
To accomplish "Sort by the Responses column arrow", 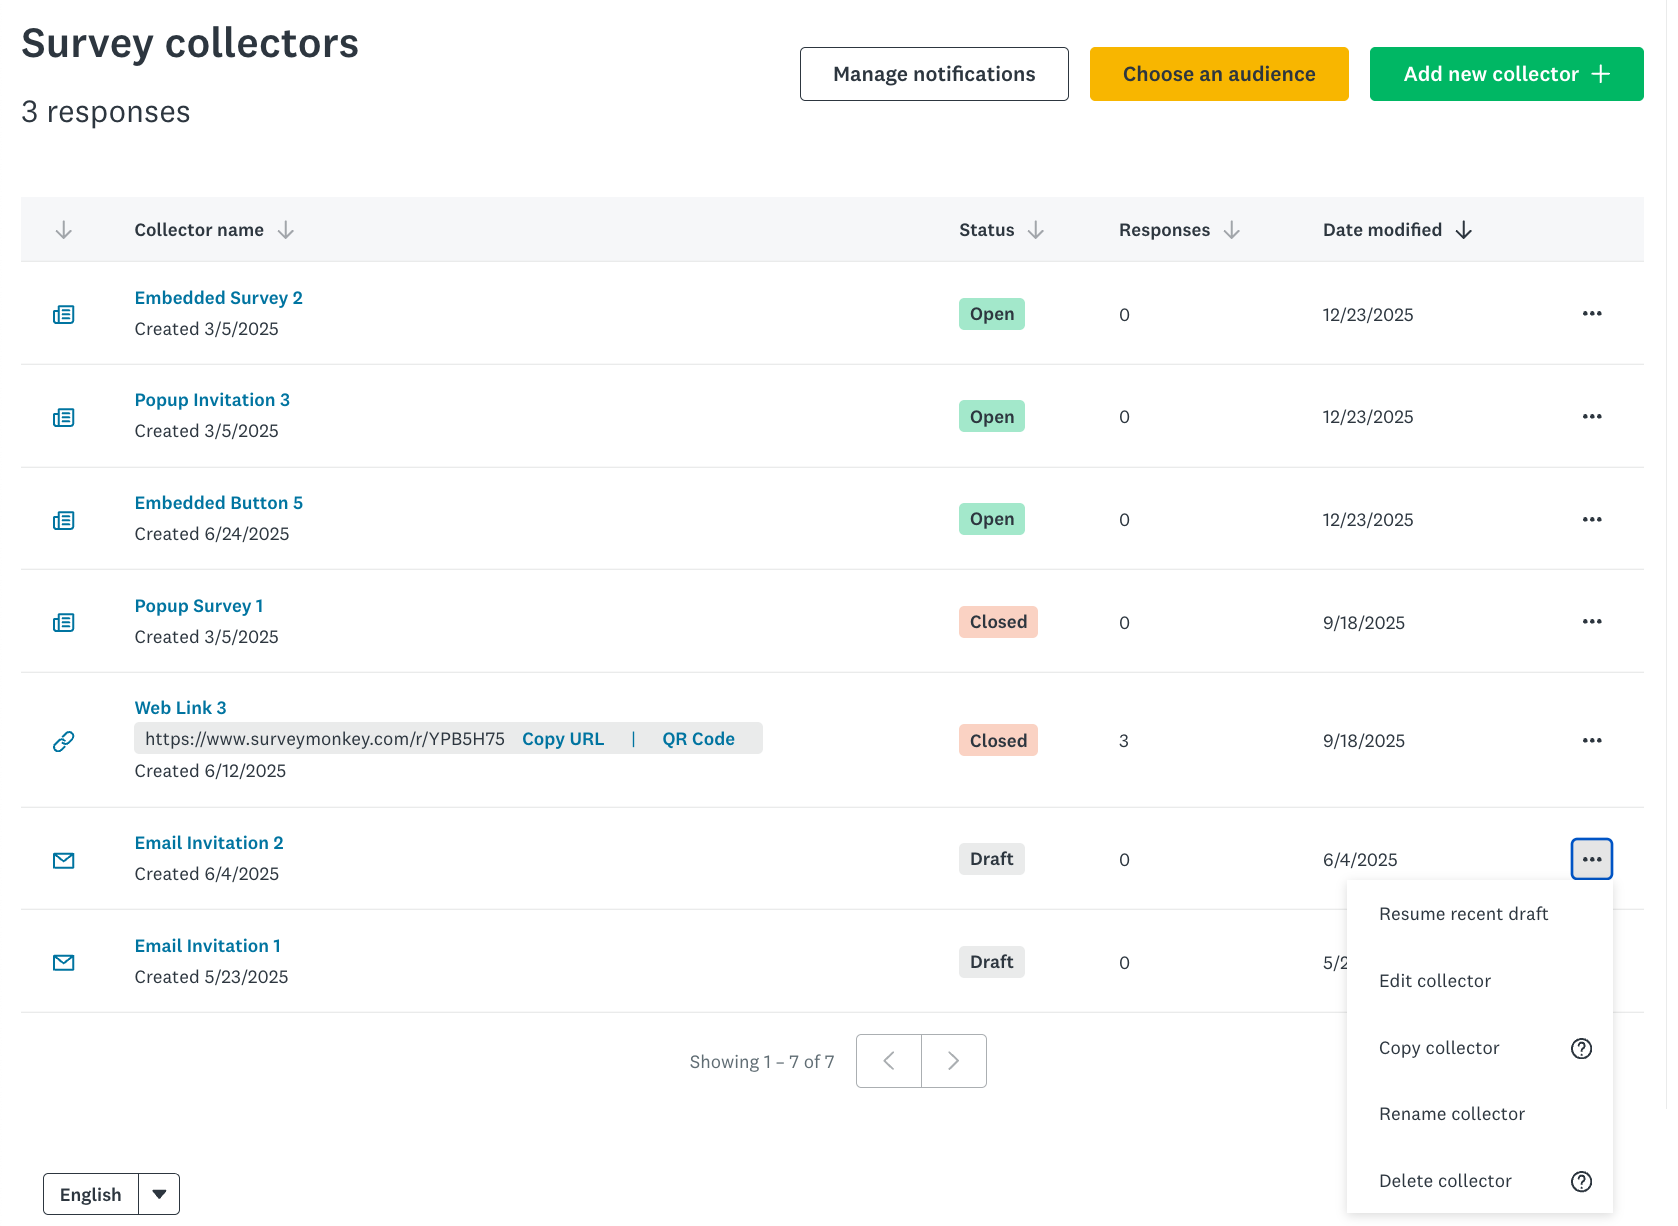I will click(x=1231, y=230).
